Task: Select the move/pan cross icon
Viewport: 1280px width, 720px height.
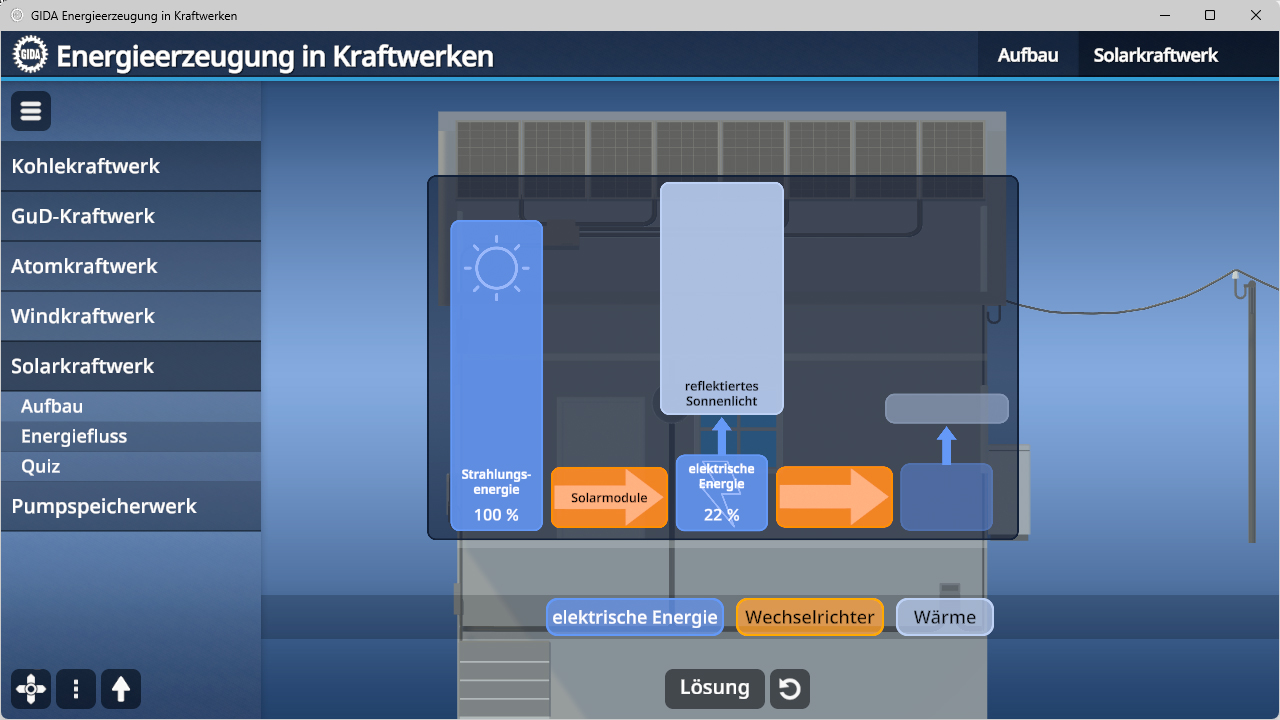Action: (30, 689)
